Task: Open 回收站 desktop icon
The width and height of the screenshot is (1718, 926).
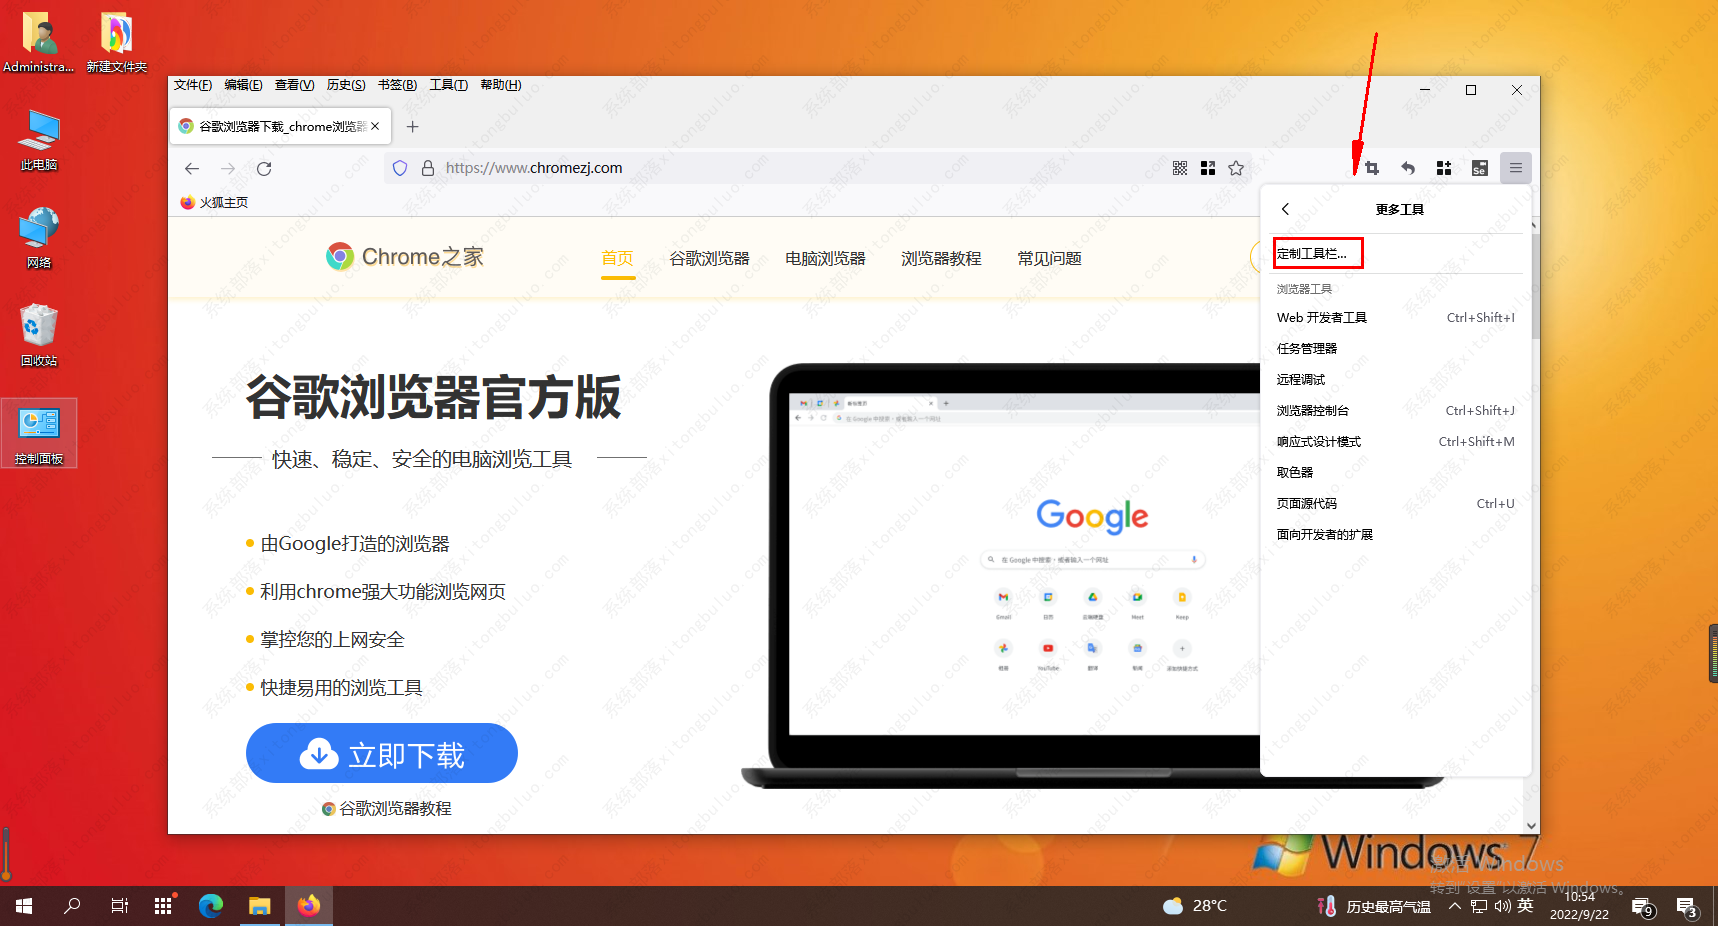Action: coord(39,336)
